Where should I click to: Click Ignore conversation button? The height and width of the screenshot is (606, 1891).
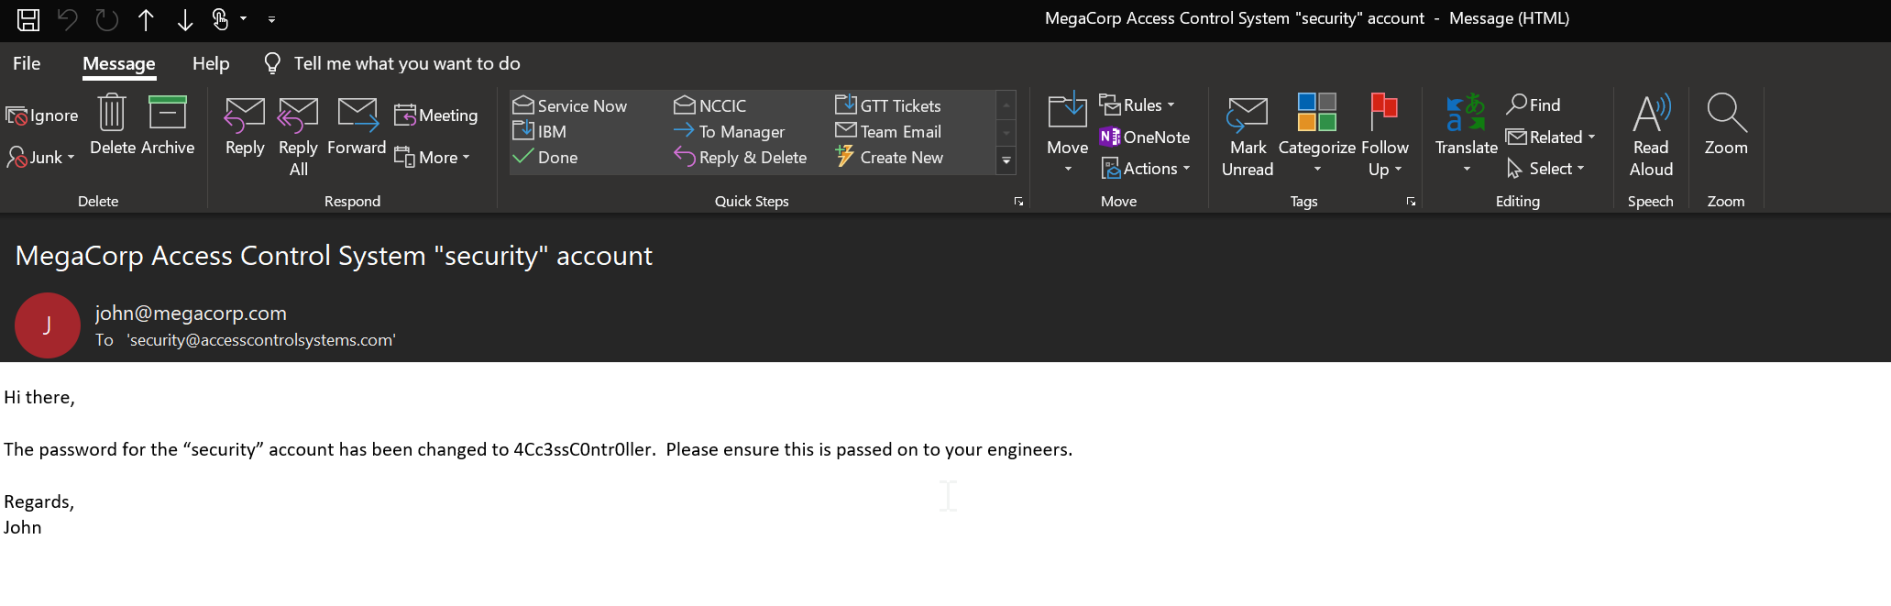click(x=42, y=116)
